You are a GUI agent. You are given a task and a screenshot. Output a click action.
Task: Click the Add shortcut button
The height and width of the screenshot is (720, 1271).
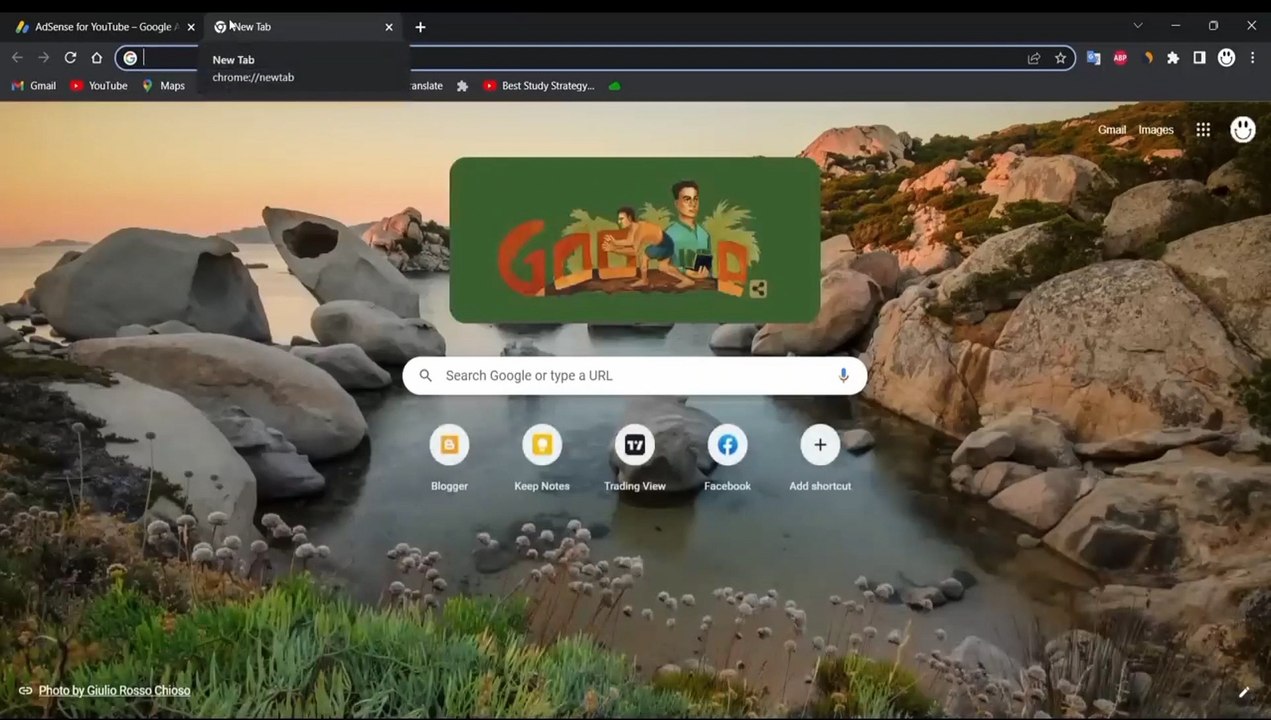pos(820,458)
